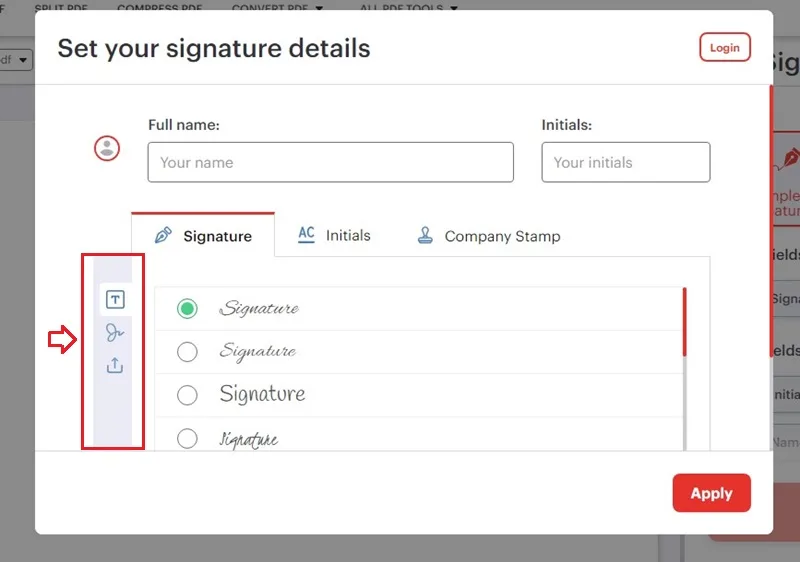Image resolution: width=800 pixels, height=562 pixels.
Task: Open the Company Stamp tab
Action: 489,236
